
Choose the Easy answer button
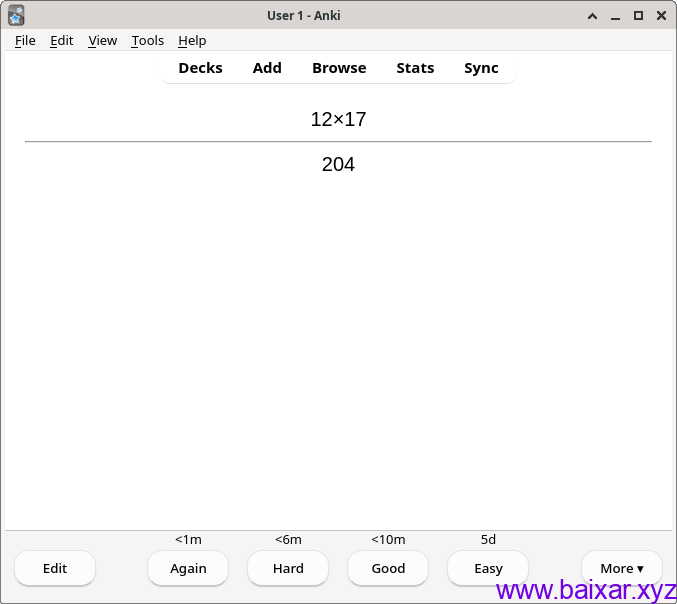488,568
